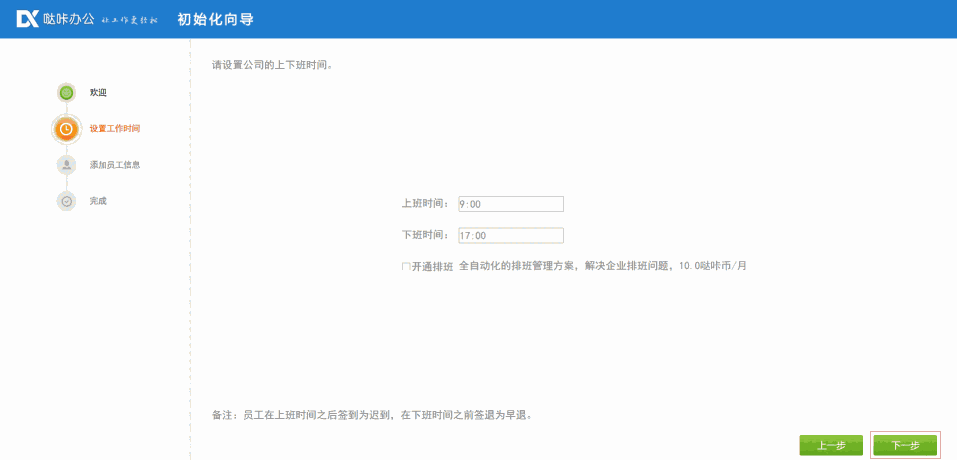
Task: Click the 添加员工信息 person icon
Action: [x=67, y=165]
